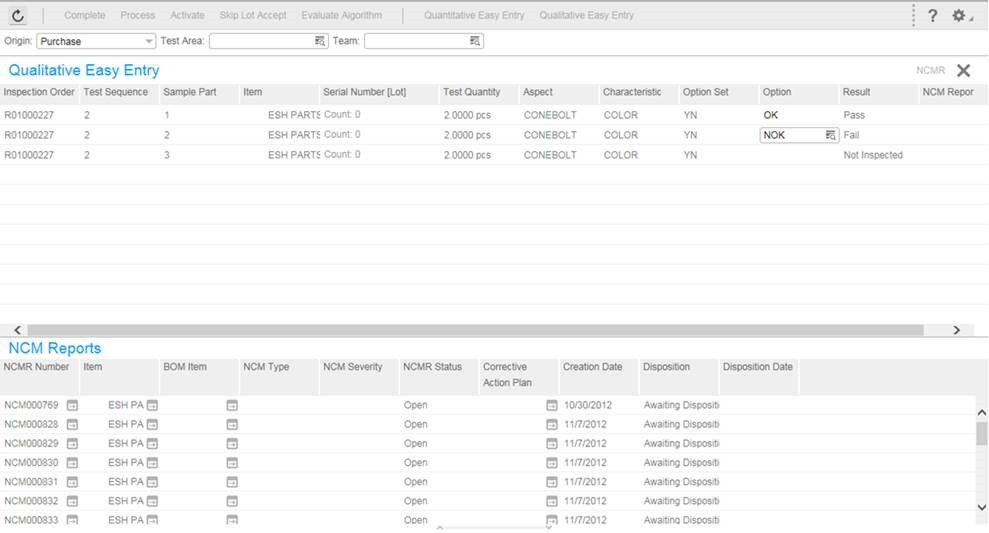Click the Complete toolbar command

tap(84, 16)
